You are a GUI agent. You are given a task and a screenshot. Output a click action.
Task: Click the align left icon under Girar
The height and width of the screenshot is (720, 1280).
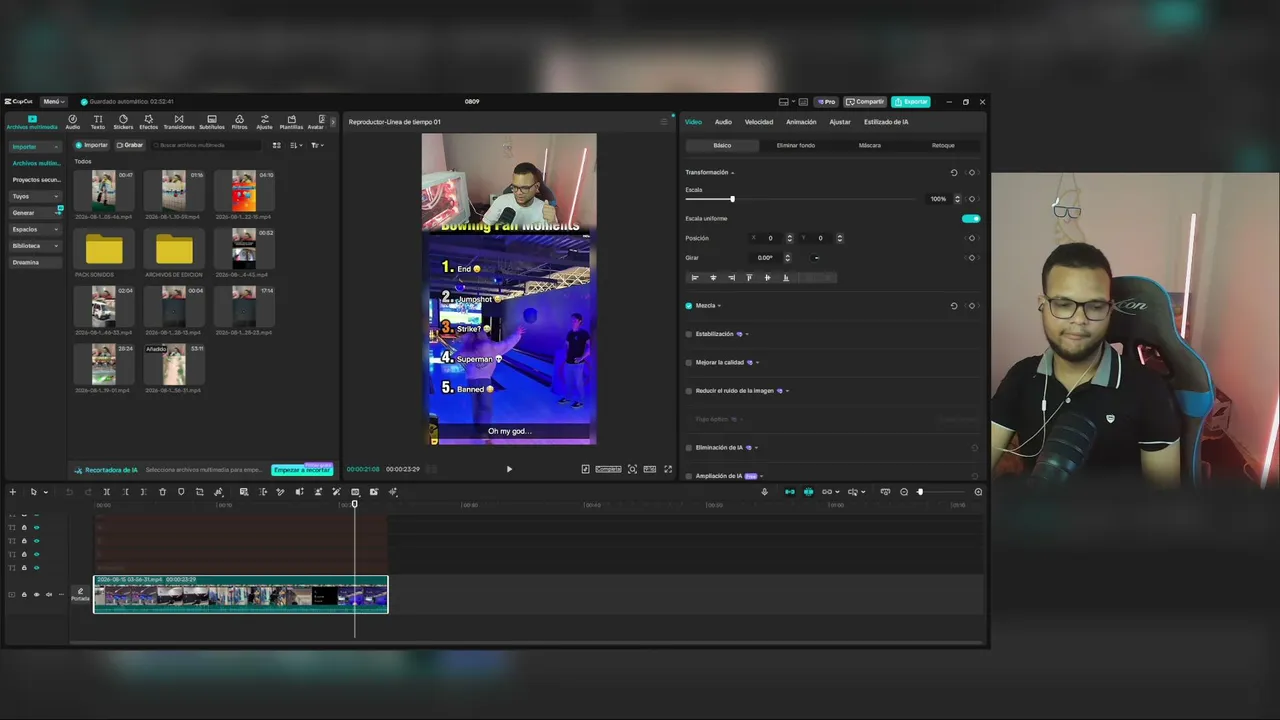pos(694,278)
